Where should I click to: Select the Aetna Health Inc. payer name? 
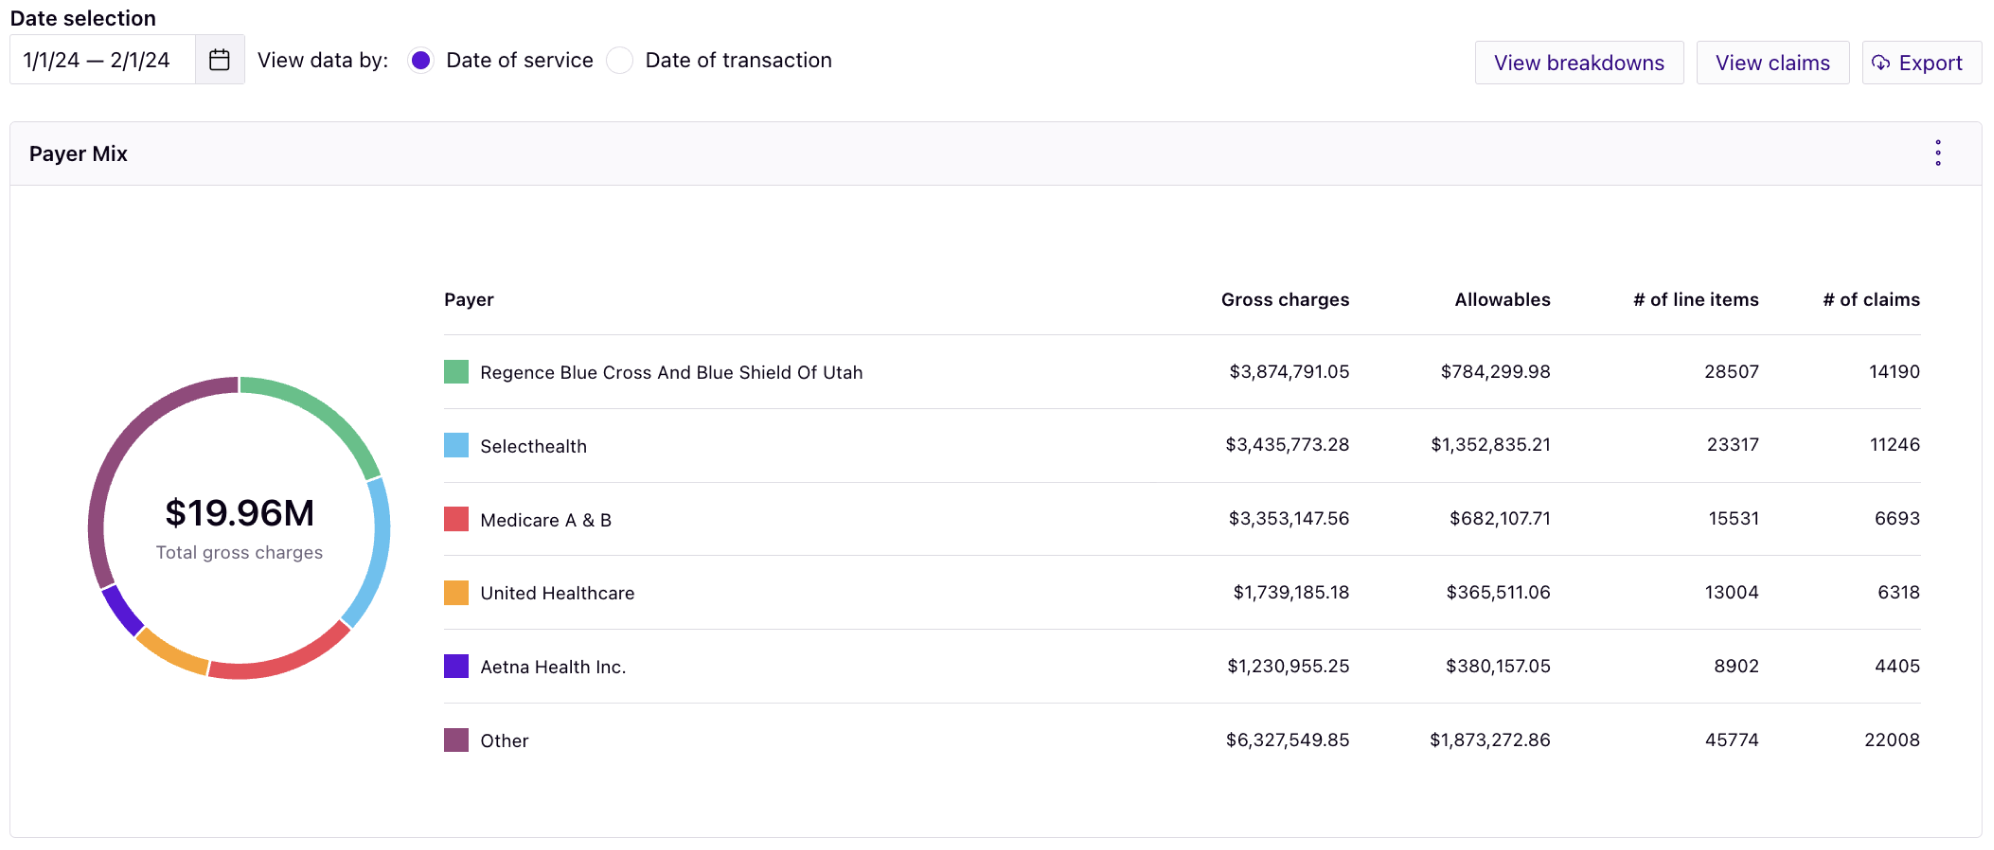[553, 667]
